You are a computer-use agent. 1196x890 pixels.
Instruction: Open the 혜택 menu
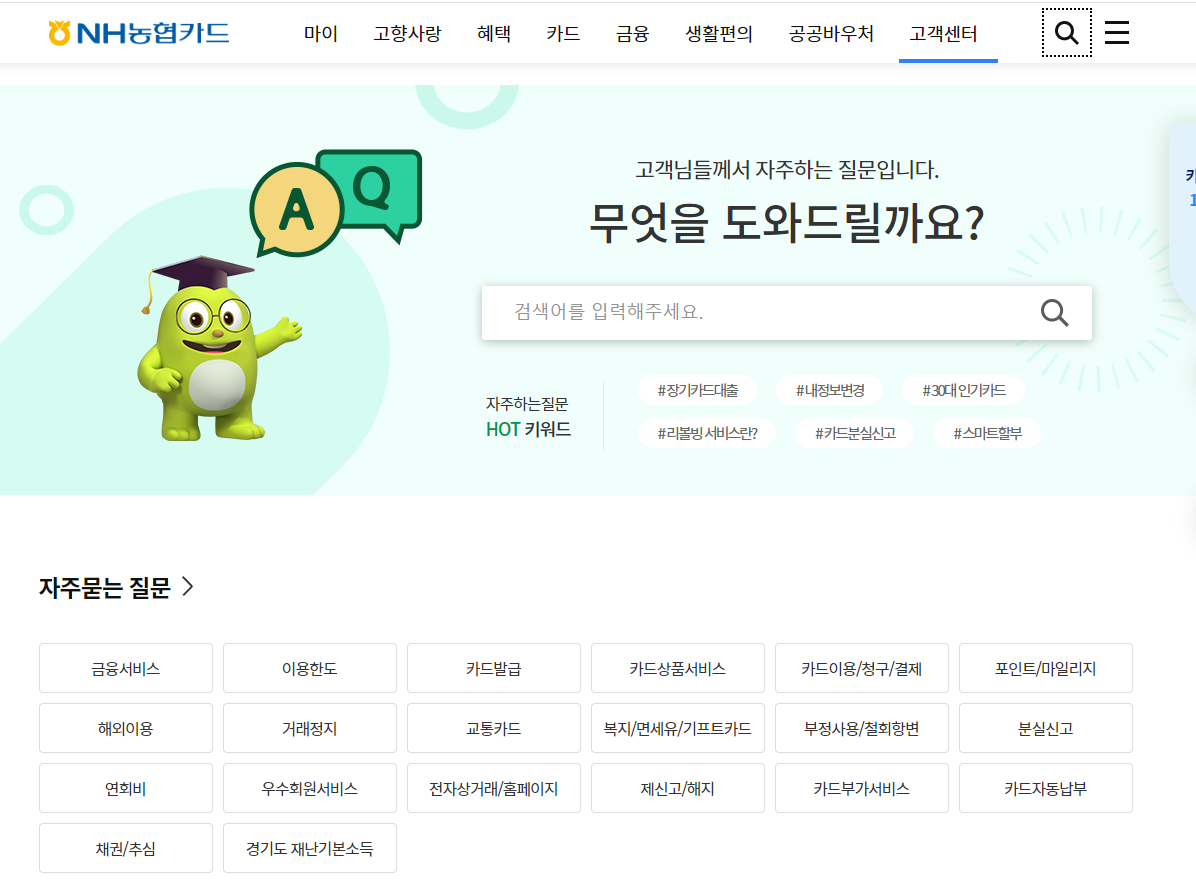point(494,34)
